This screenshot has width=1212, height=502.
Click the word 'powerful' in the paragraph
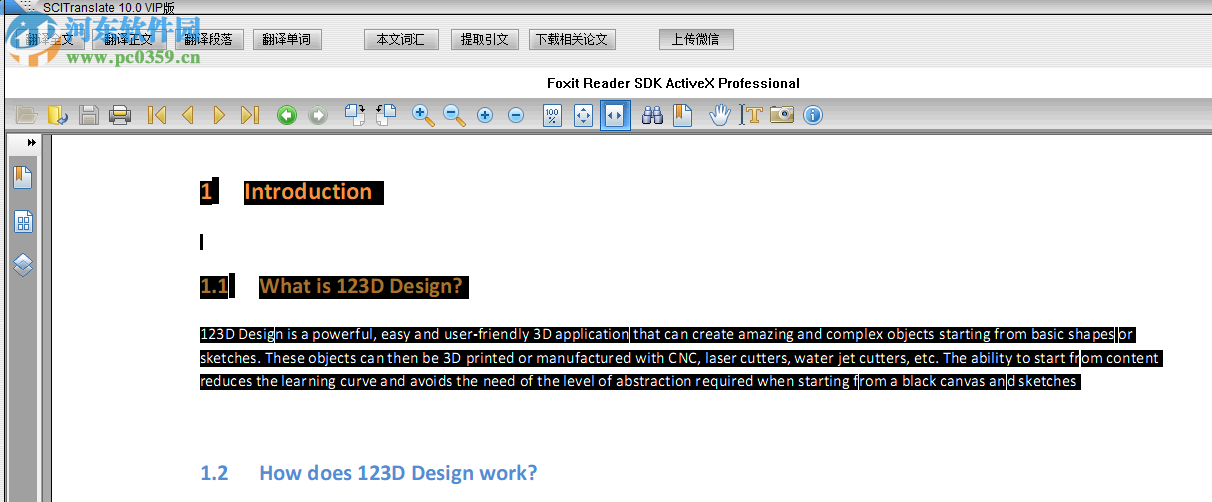click(x=344, y=335)
